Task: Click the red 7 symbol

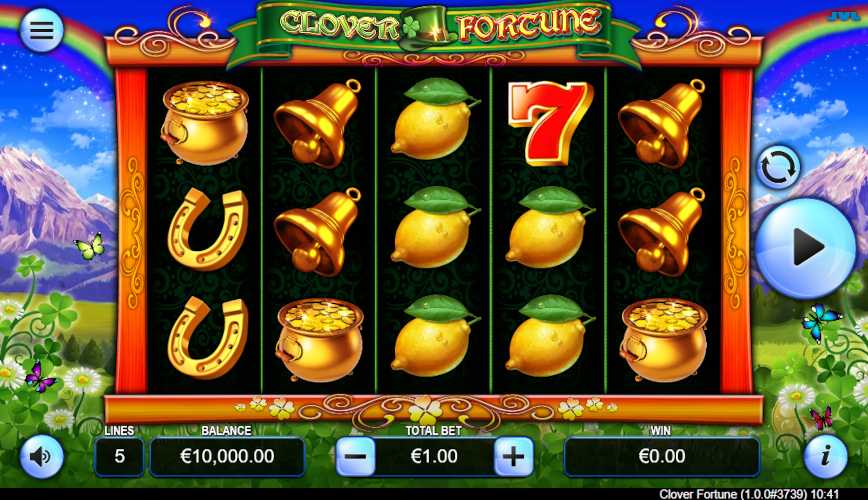Action: click(x=549, y=123)
